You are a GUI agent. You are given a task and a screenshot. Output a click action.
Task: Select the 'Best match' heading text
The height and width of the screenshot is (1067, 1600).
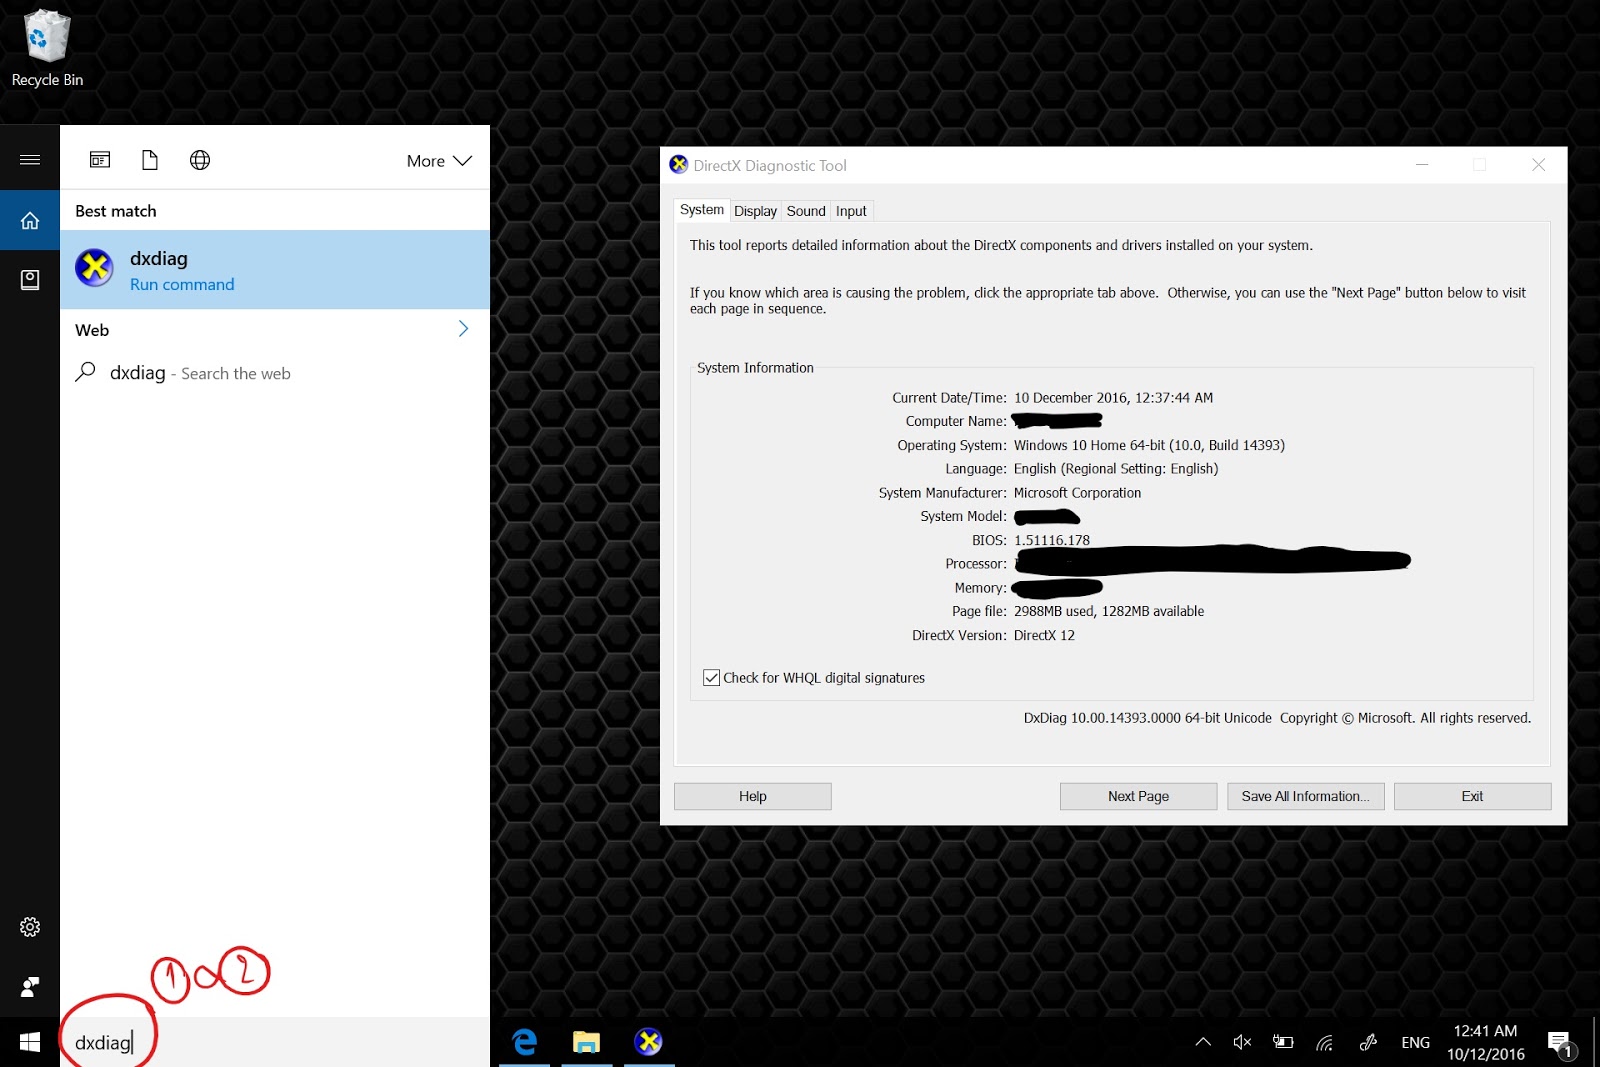tap(116, 211)
